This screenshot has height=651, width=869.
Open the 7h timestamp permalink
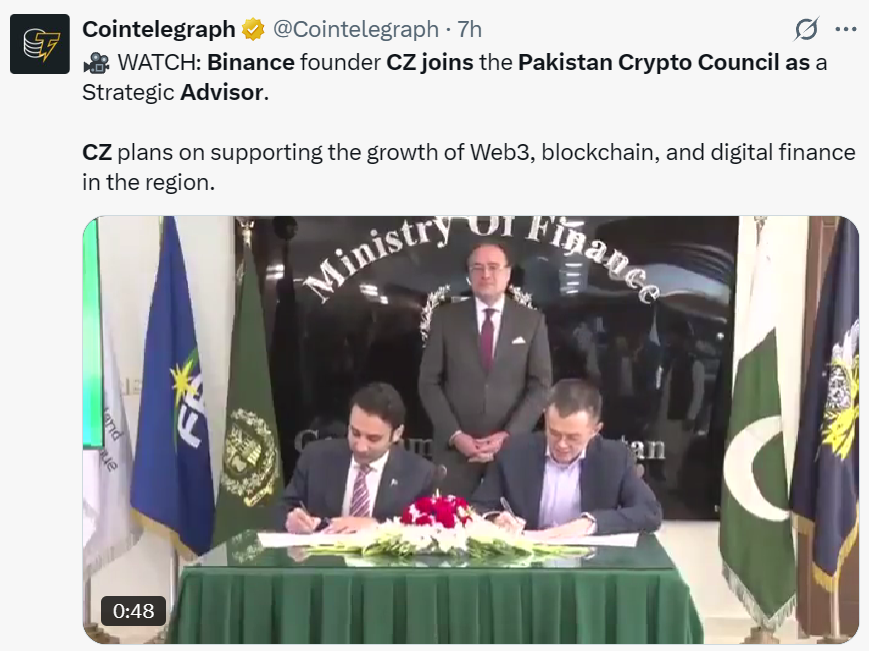[x=469, y=29]
